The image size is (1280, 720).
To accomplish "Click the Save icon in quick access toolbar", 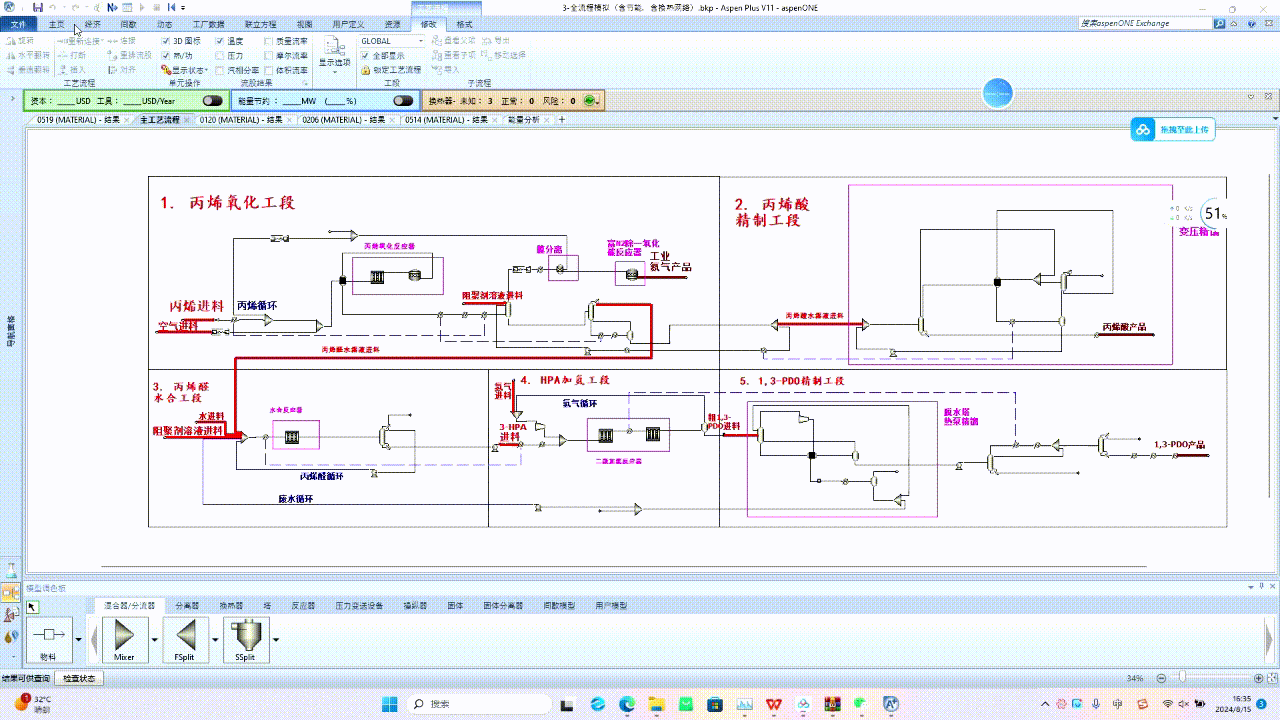I will coord(38,7).
